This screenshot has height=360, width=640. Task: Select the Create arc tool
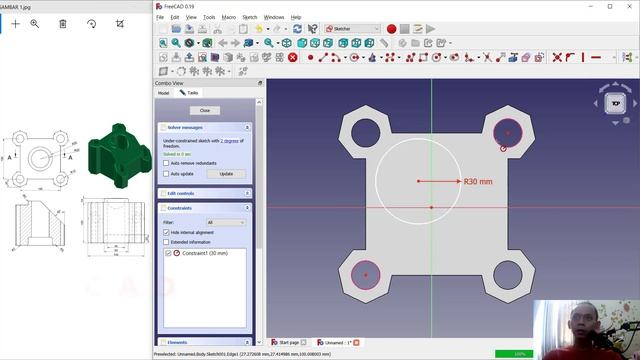336,58
